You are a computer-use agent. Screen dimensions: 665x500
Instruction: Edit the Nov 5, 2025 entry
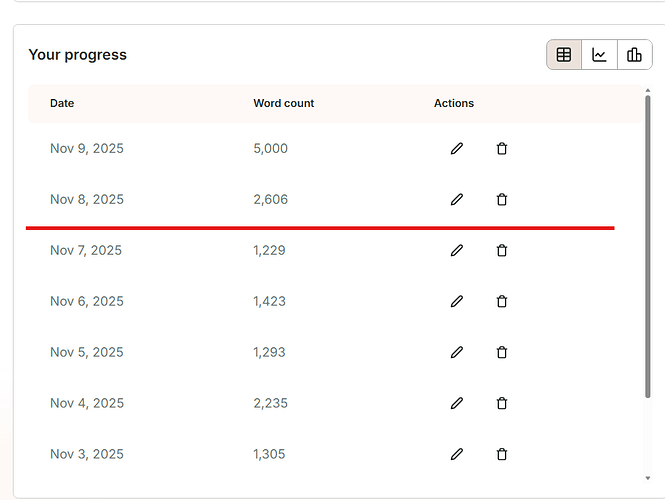click(457, 352)
